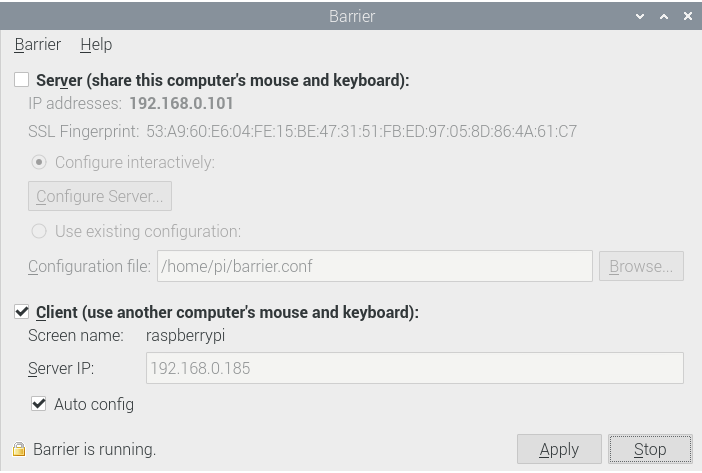Click the Configure Server... button

pyautogui.click(x=100, y=196)
